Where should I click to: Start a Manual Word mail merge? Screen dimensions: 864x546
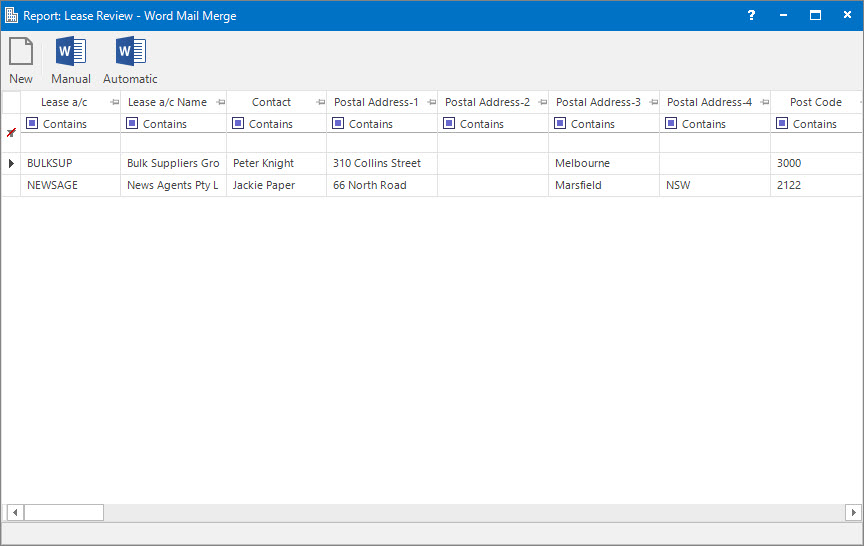pyautogui.click(x=71, y=61)
